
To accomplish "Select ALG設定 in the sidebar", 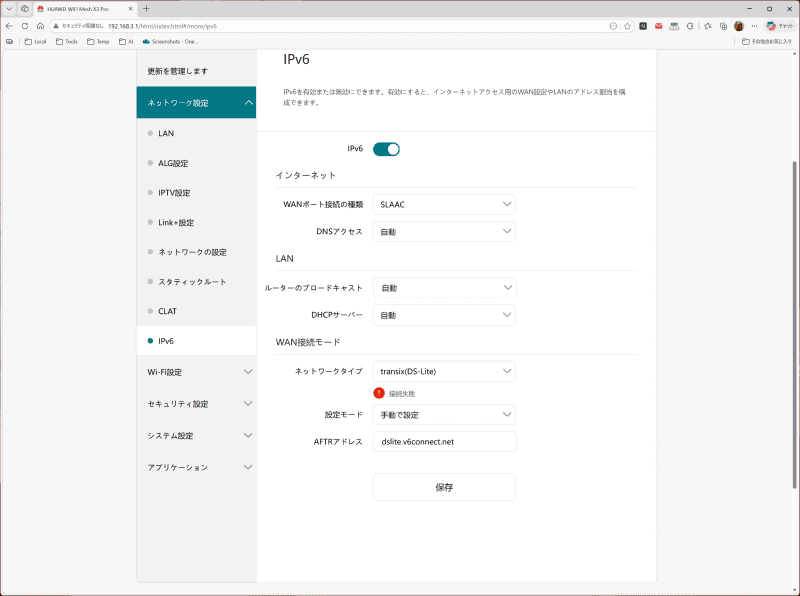I will (x=196, y=163).
